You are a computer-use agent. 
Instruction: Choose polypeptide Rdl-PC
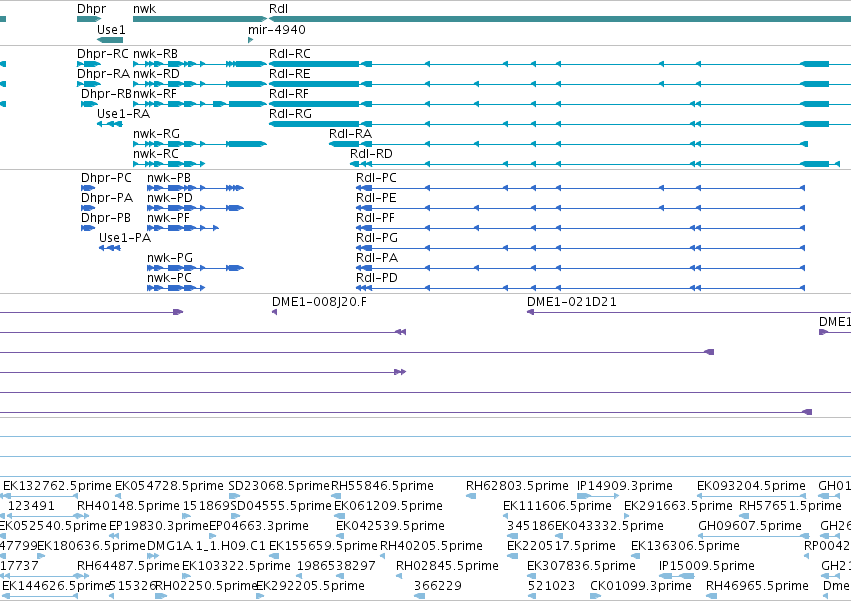click(x=376, y=178)
